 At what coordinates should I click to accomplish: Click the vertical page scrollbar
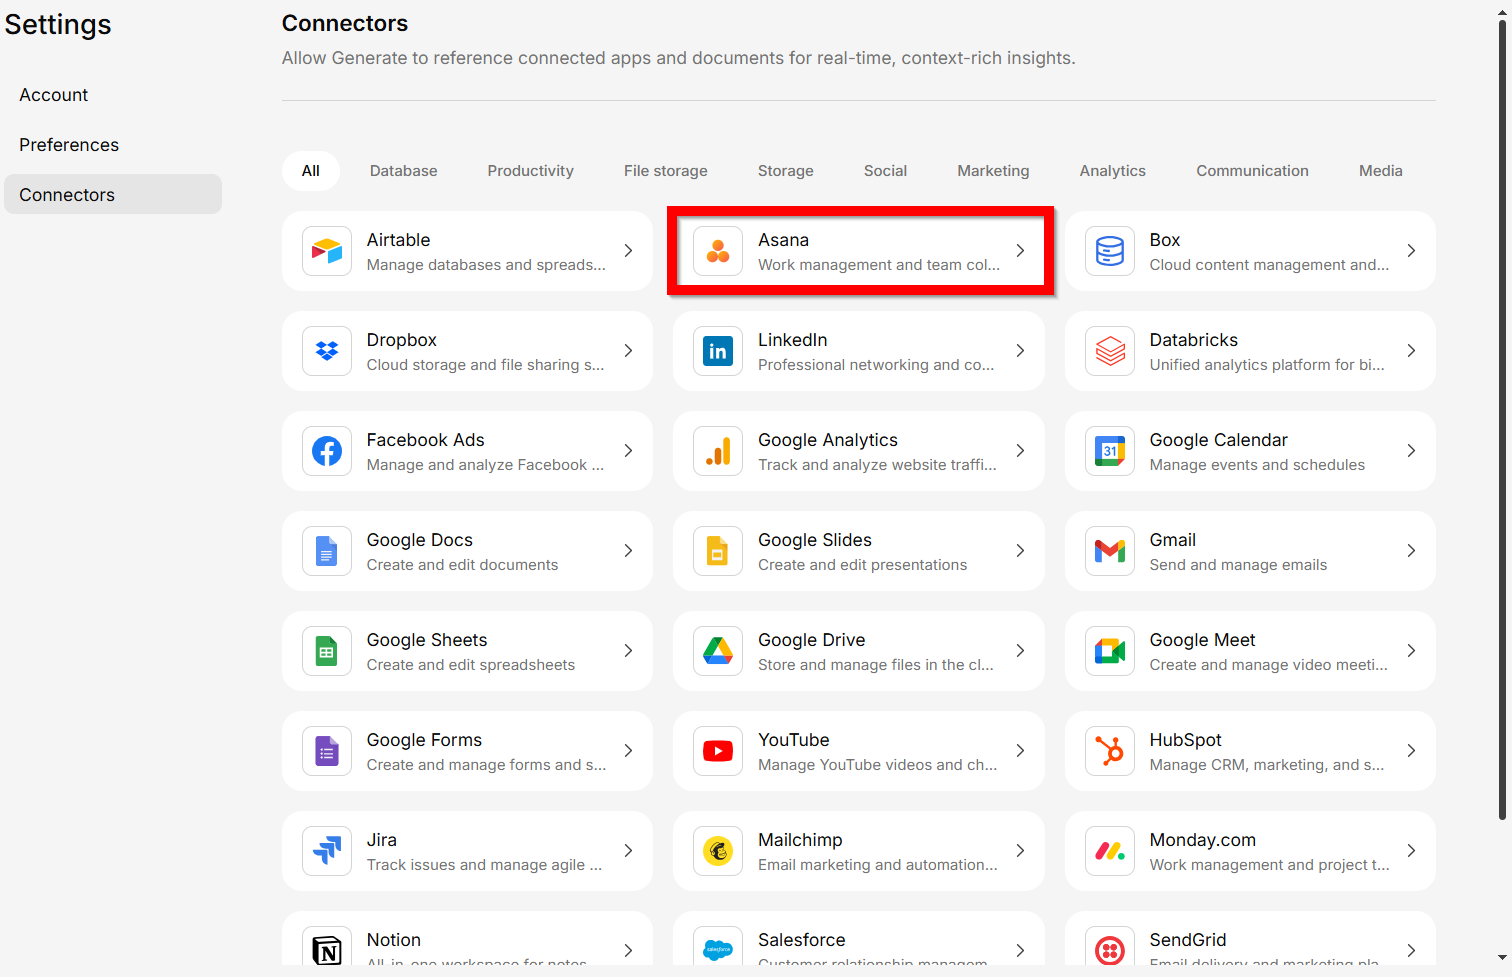(x=1502, y=420)
